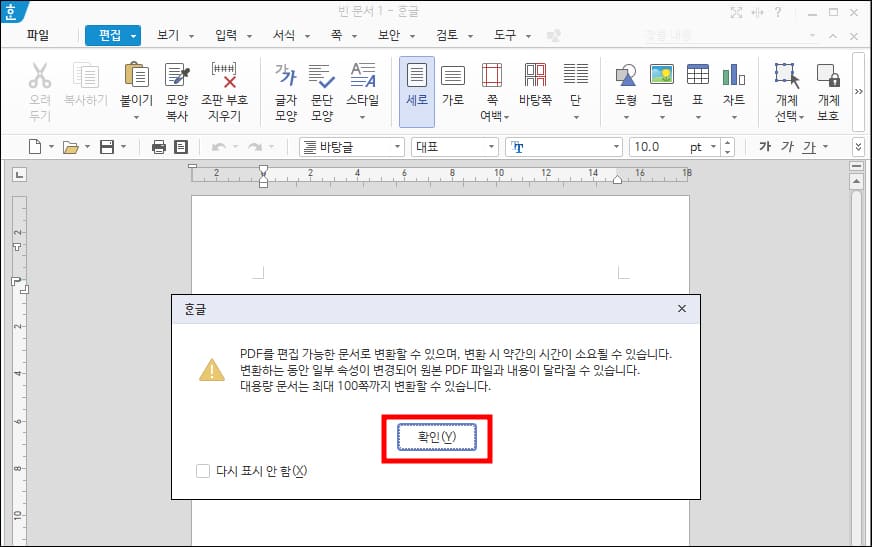Screen dimensions: 872x547
Task: Insert a Shape (도형) from the ribbon
Action: pyautogui.click(x=626, y=75)
